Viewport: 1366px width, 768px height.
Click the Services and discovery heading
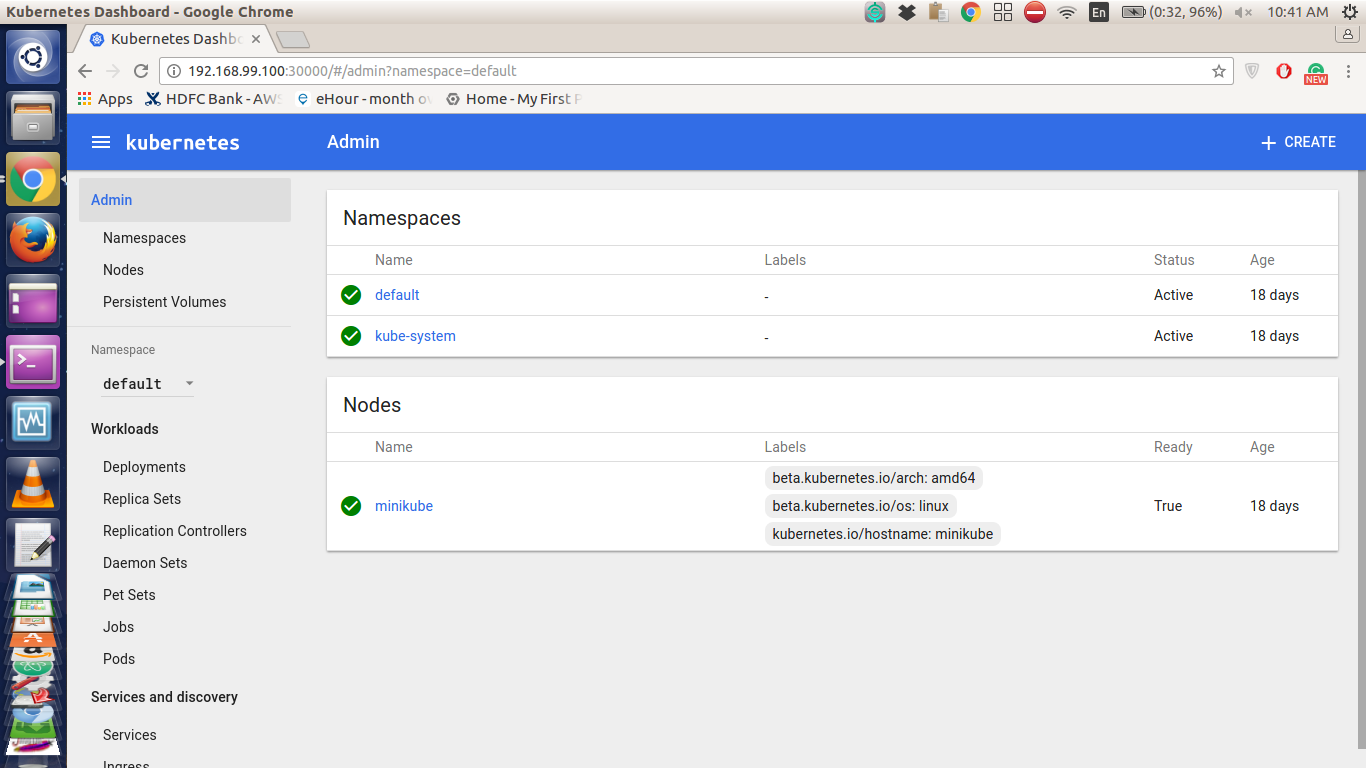(x=164, y=697)
